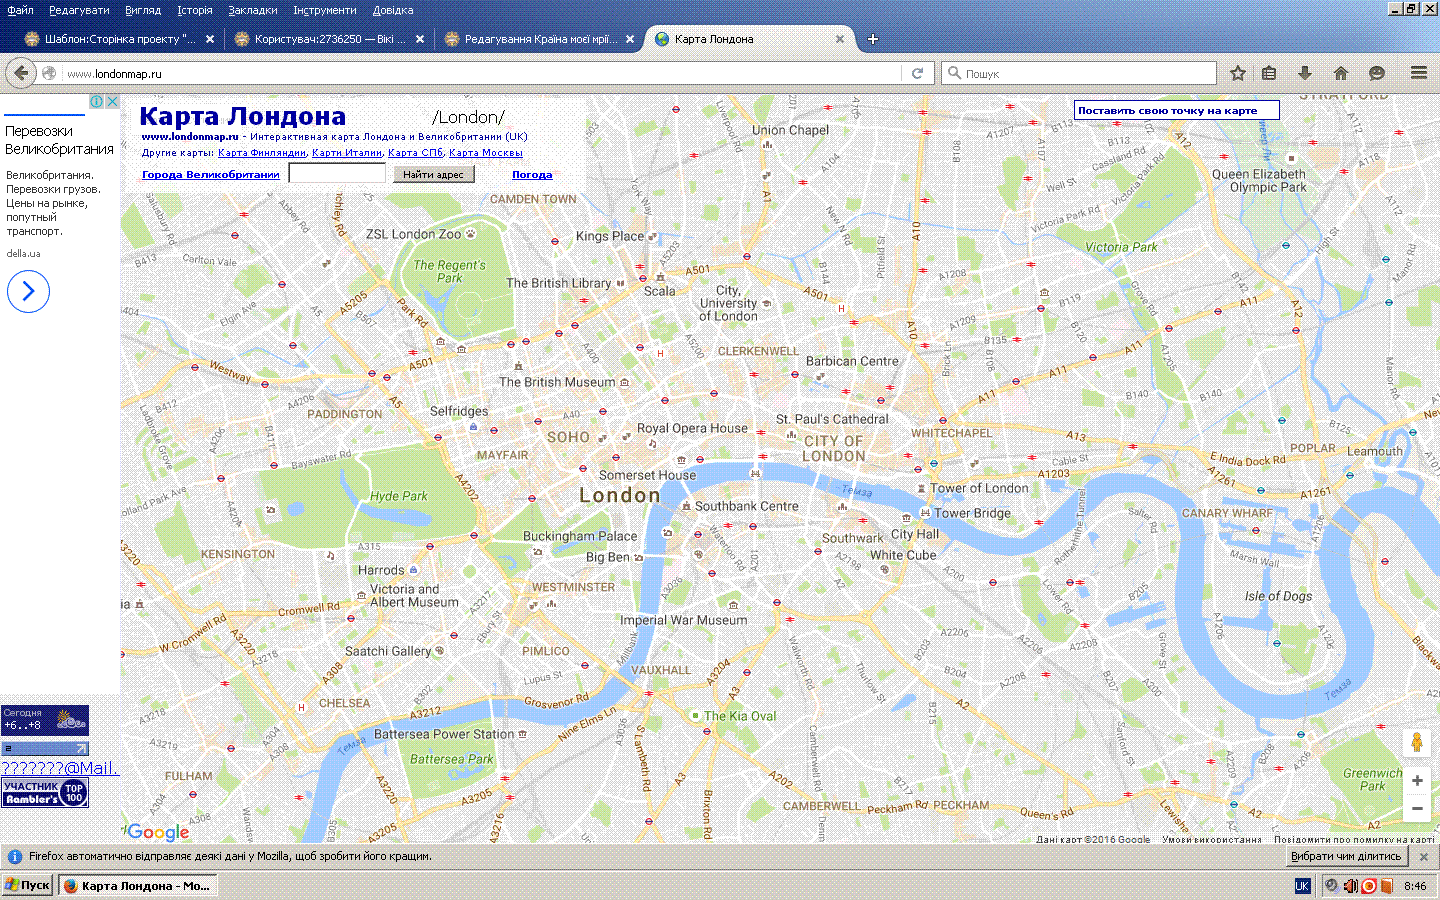
Task: Click the Найти адрес button
Action: (433, 174)
